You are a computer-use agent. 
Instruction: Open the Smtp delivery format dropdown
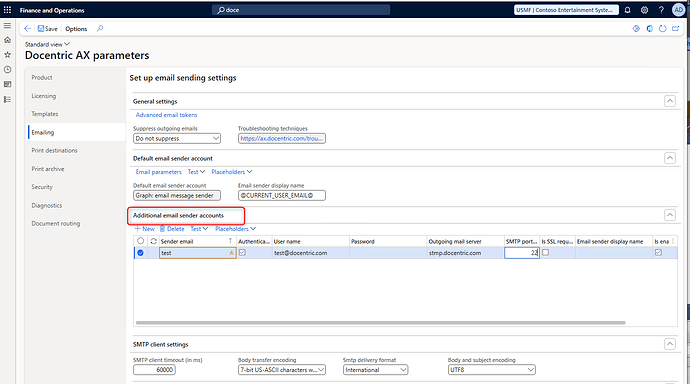click(x=375, y=369)
